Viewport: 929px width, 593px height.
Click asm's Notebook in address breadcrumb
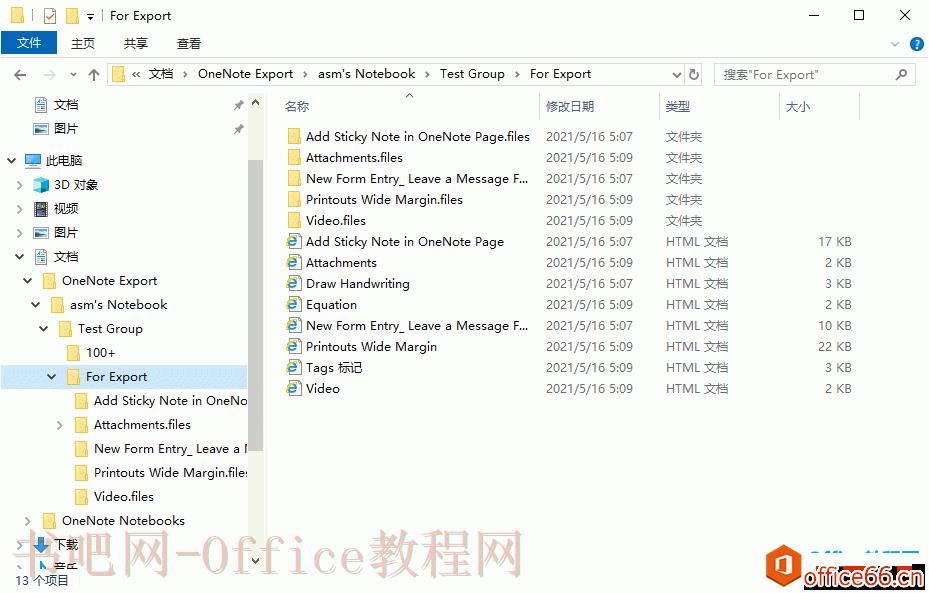[366, 74]
